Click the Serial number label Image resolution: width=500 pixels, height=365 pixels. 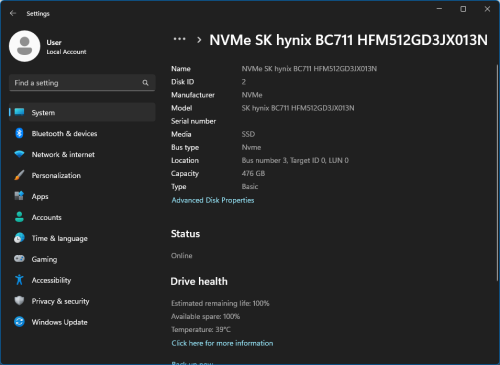coord(193,121)
